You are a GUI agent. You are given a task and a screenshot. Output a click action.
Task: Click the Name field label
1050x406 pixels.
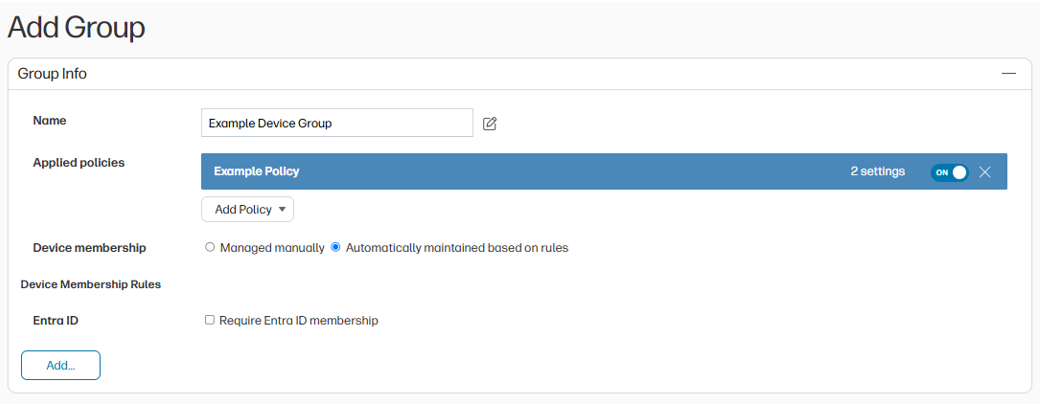tap(50, 121)
